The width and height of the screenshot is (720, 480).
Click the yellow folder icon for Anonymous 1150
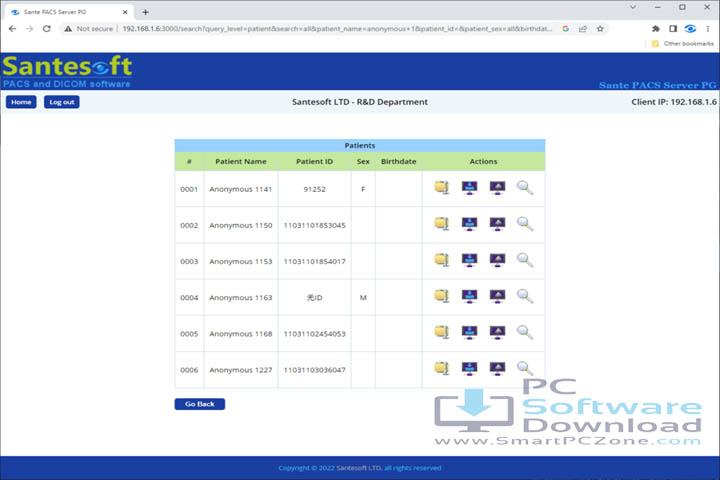[x=442, y=224]
